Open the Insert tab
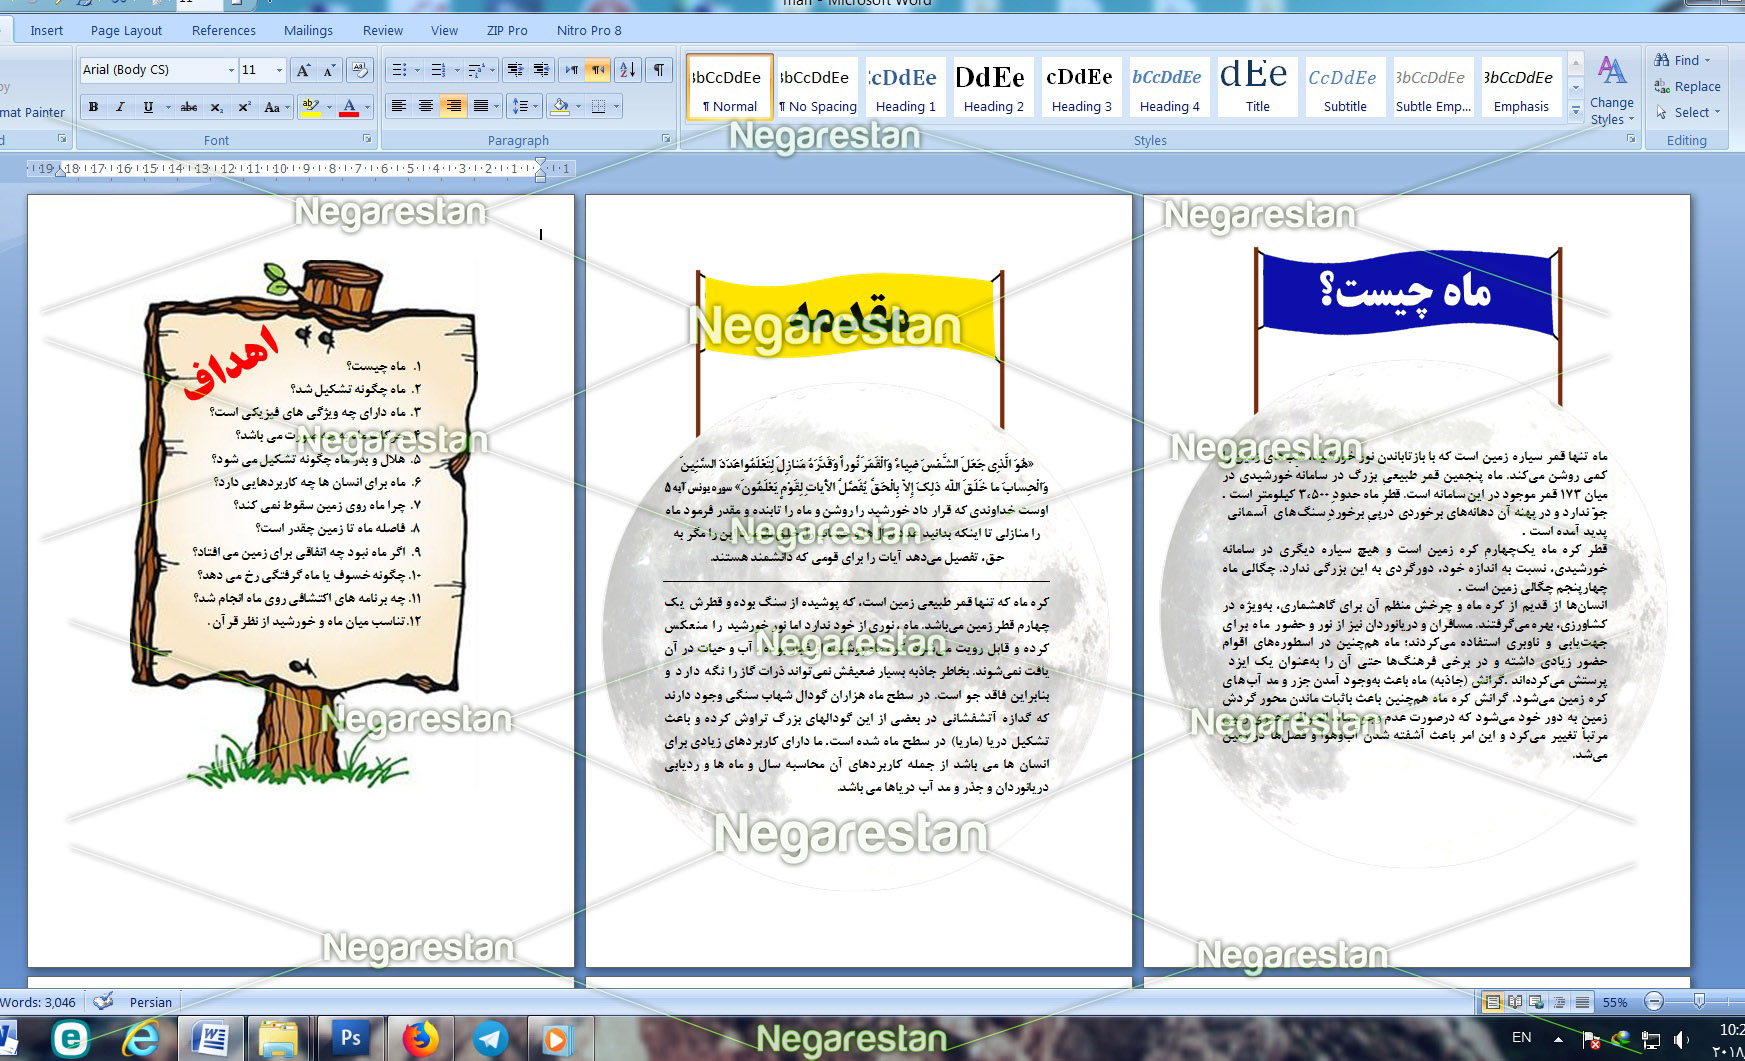The height and width of the screenshot is (1061, 1745). click(x=47, y=30)
